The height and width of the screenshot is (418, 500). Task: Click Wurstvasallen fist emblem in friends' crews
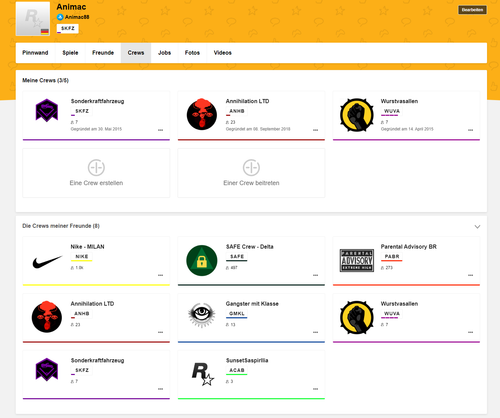tap(357, 317)
